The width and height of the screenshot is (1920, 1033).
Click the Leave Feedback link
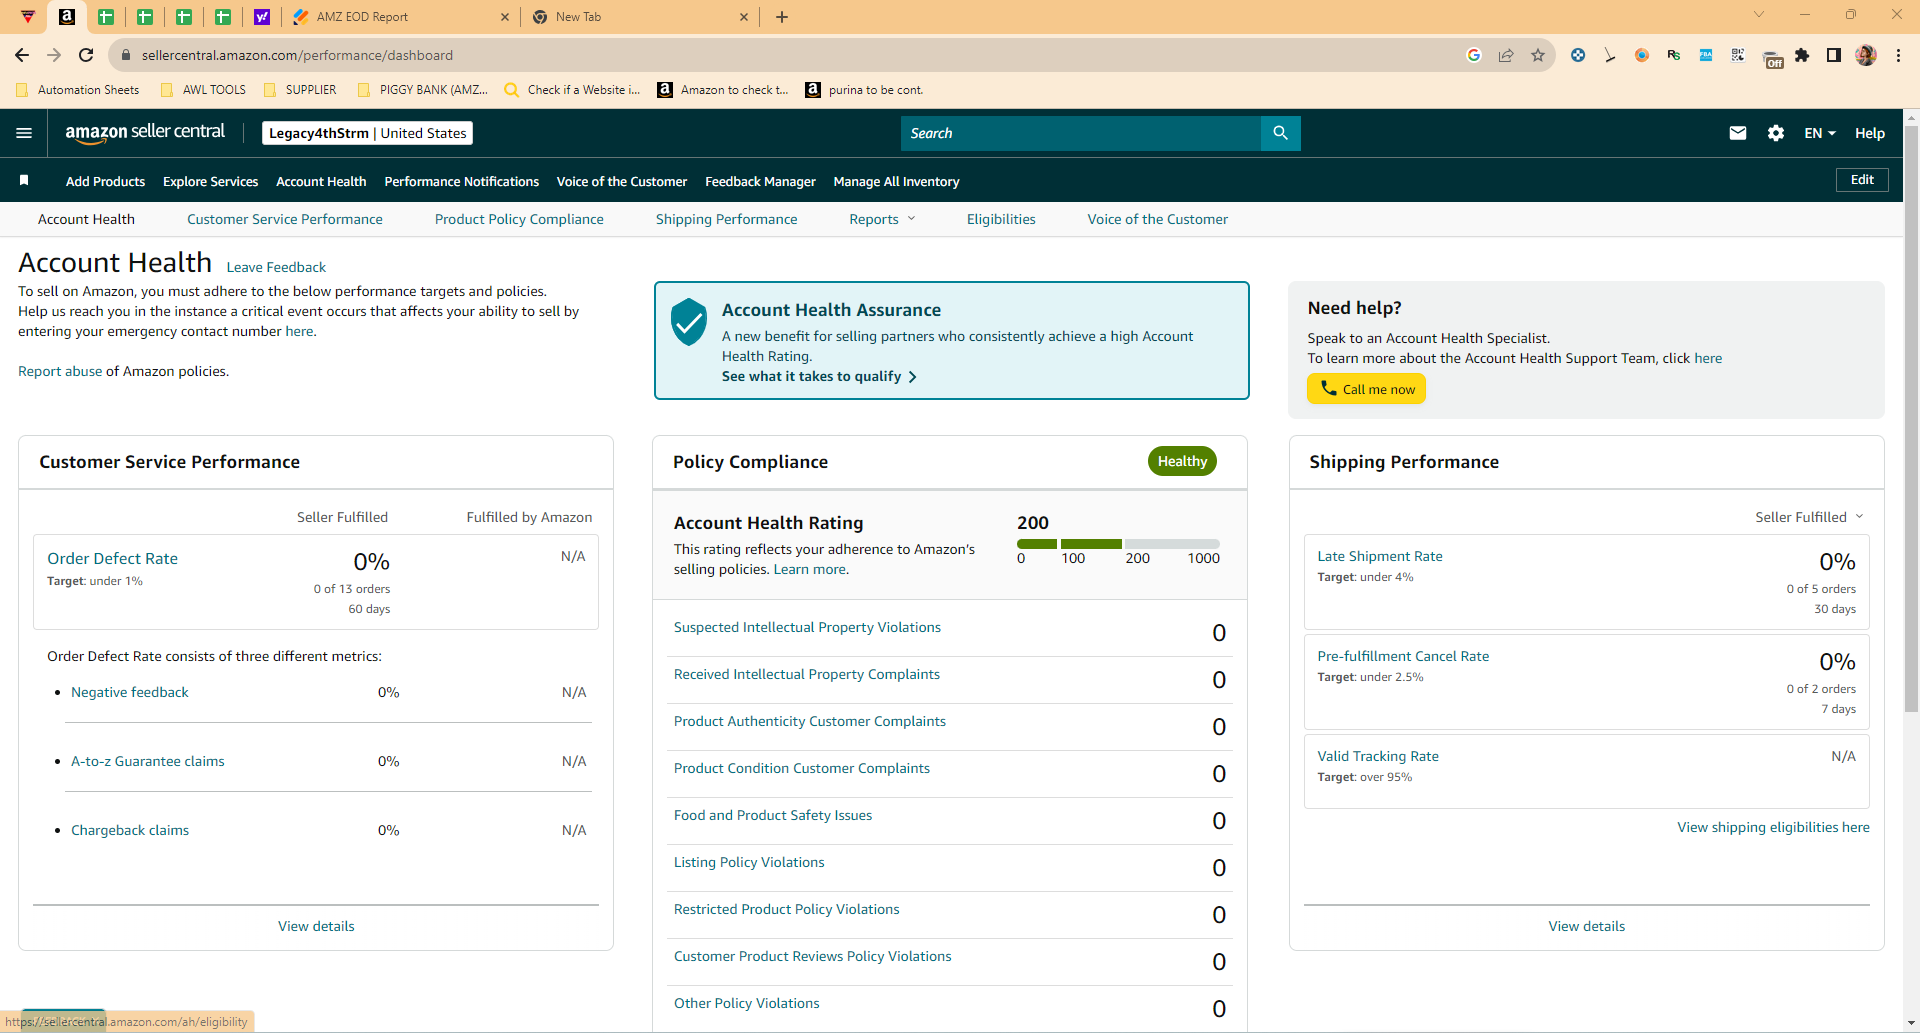coord(276,267)
